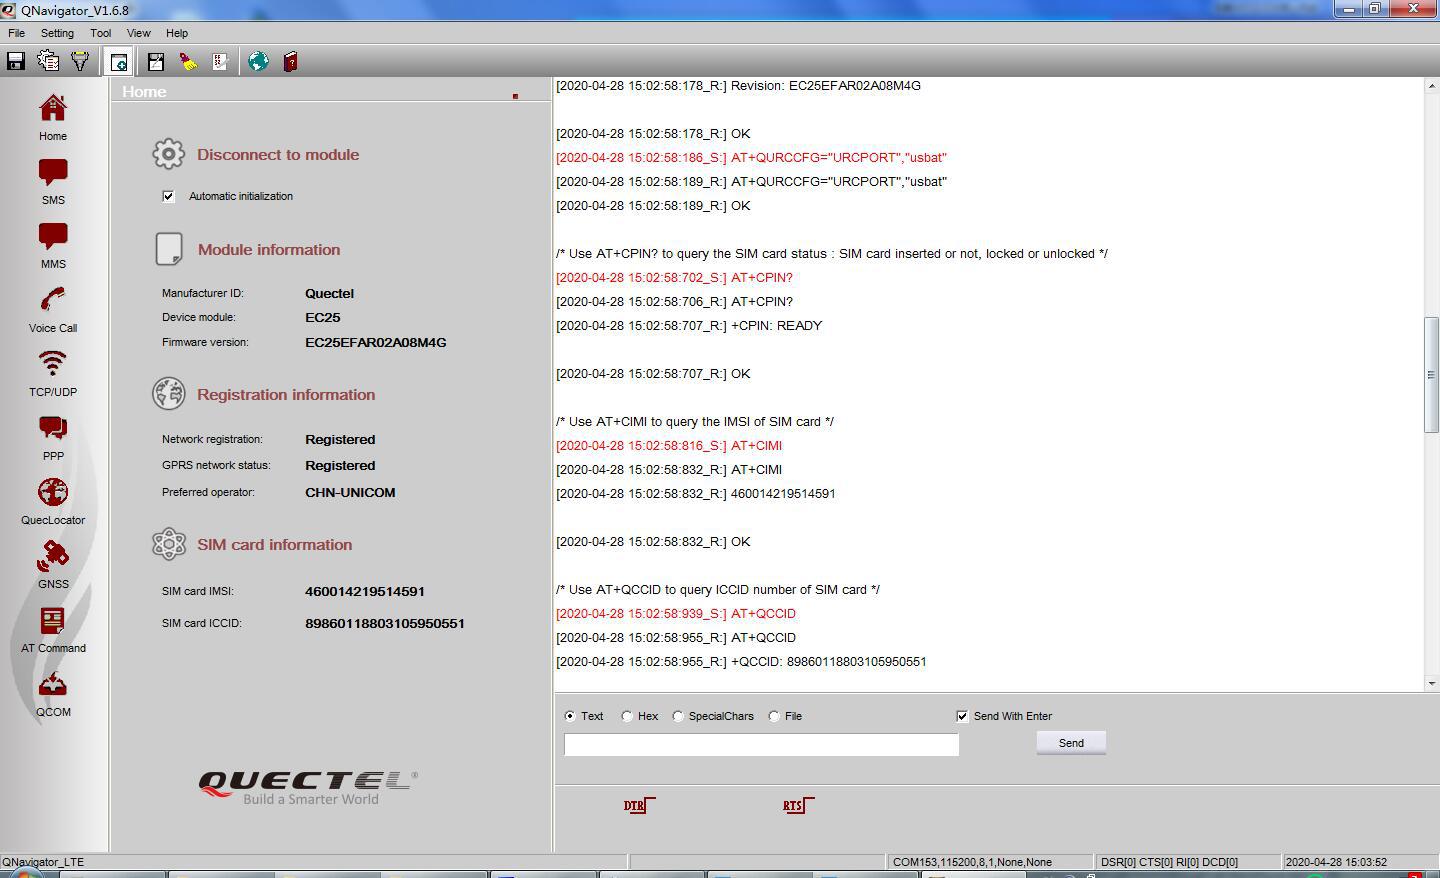Screen dimensions: 1440x878
Task: Uncheck Send With Enter option
Action: coord(962,716)
